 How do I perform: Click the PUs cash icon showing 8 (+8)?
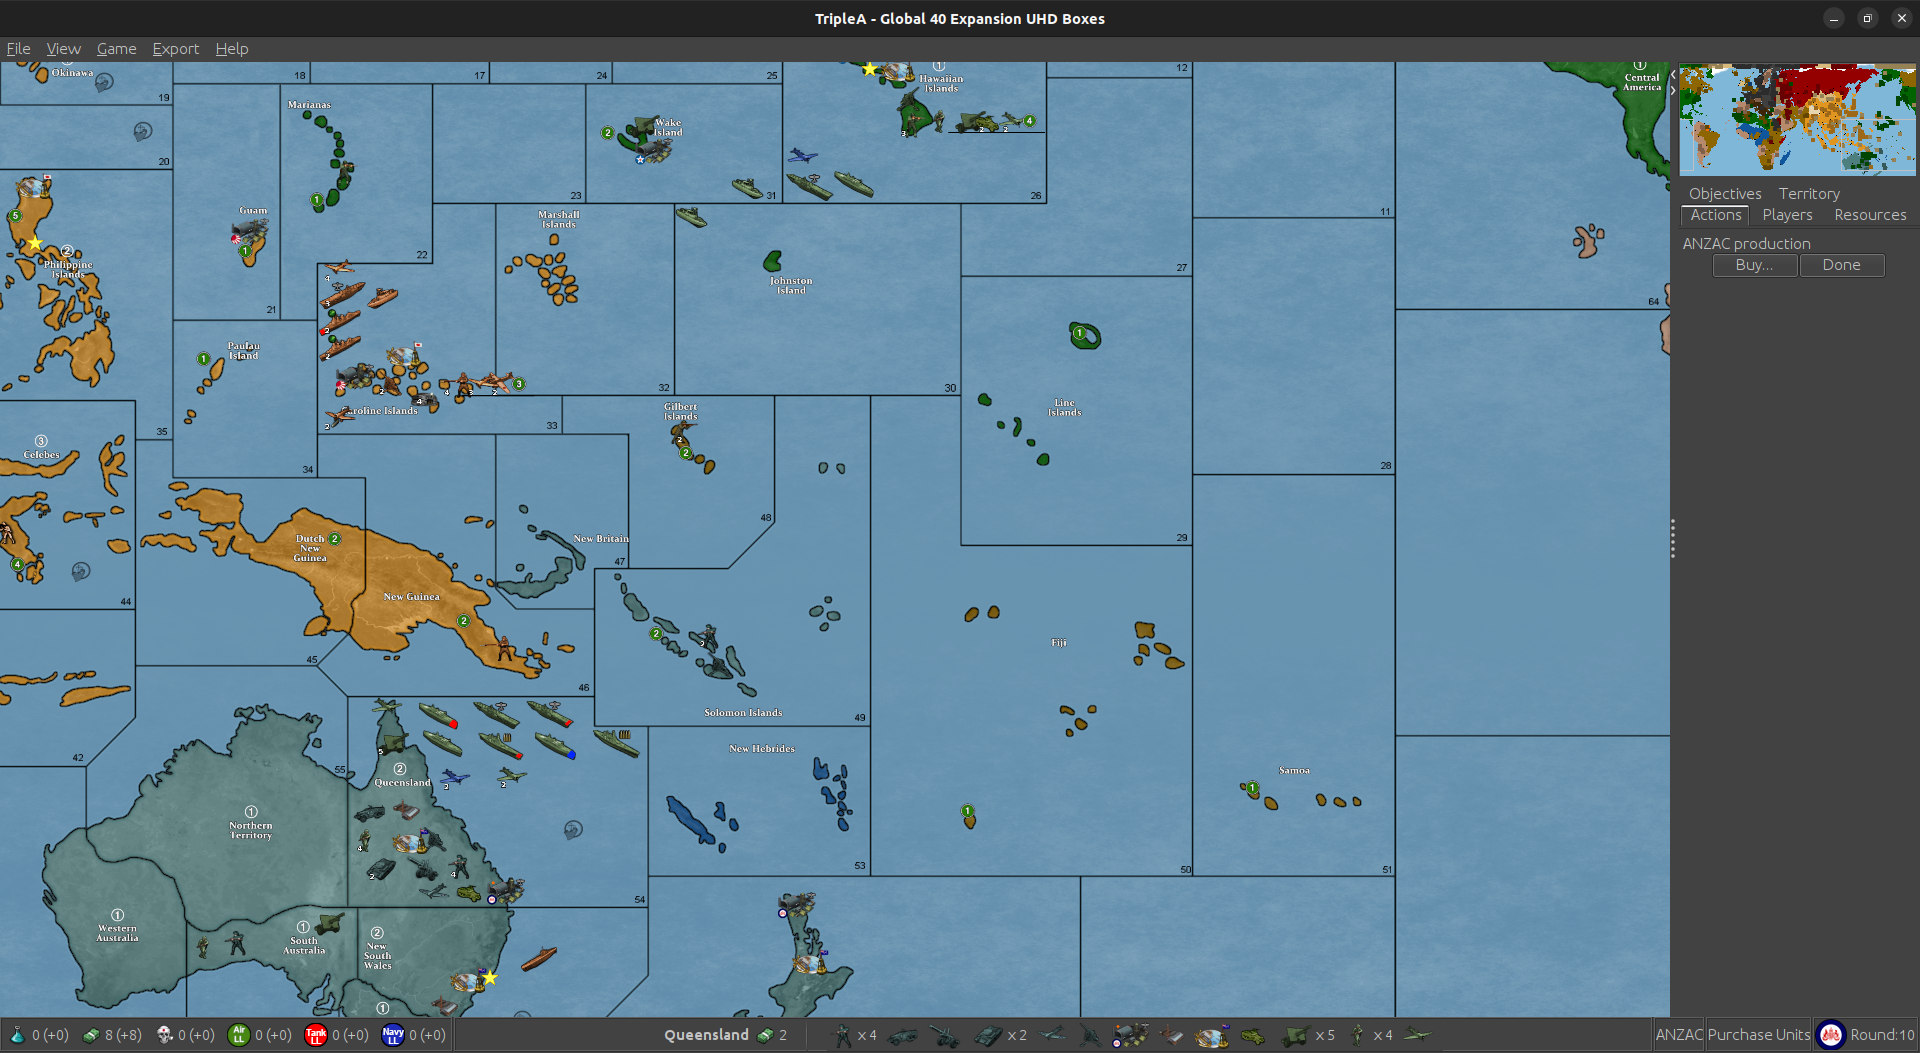click(91, 1035)
